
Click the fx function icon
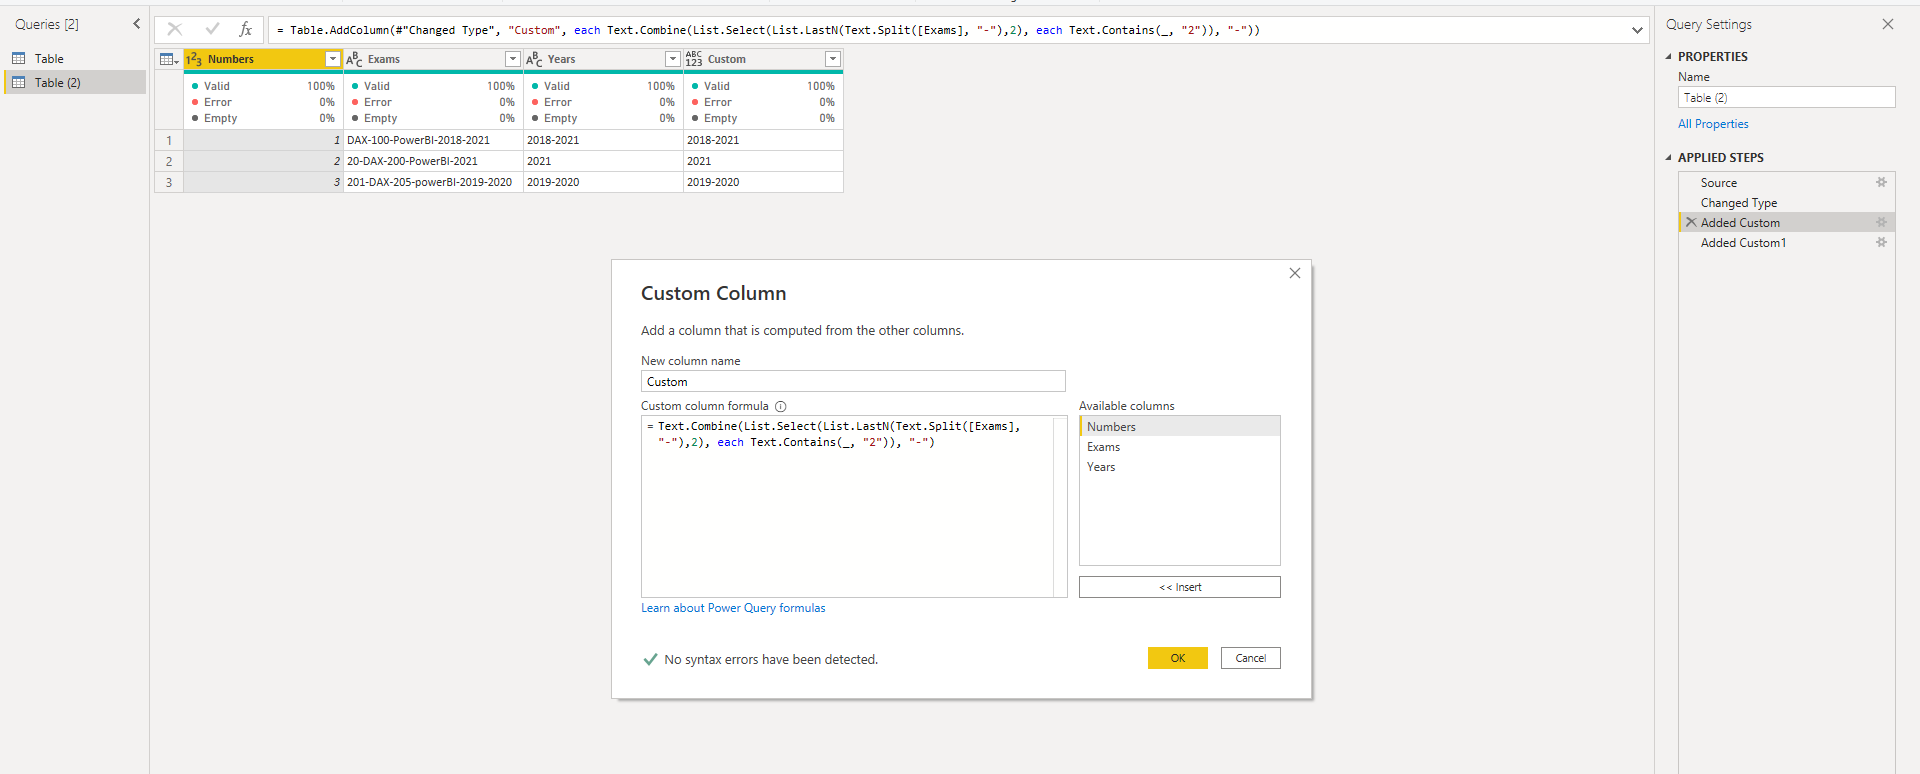point(245,29)
